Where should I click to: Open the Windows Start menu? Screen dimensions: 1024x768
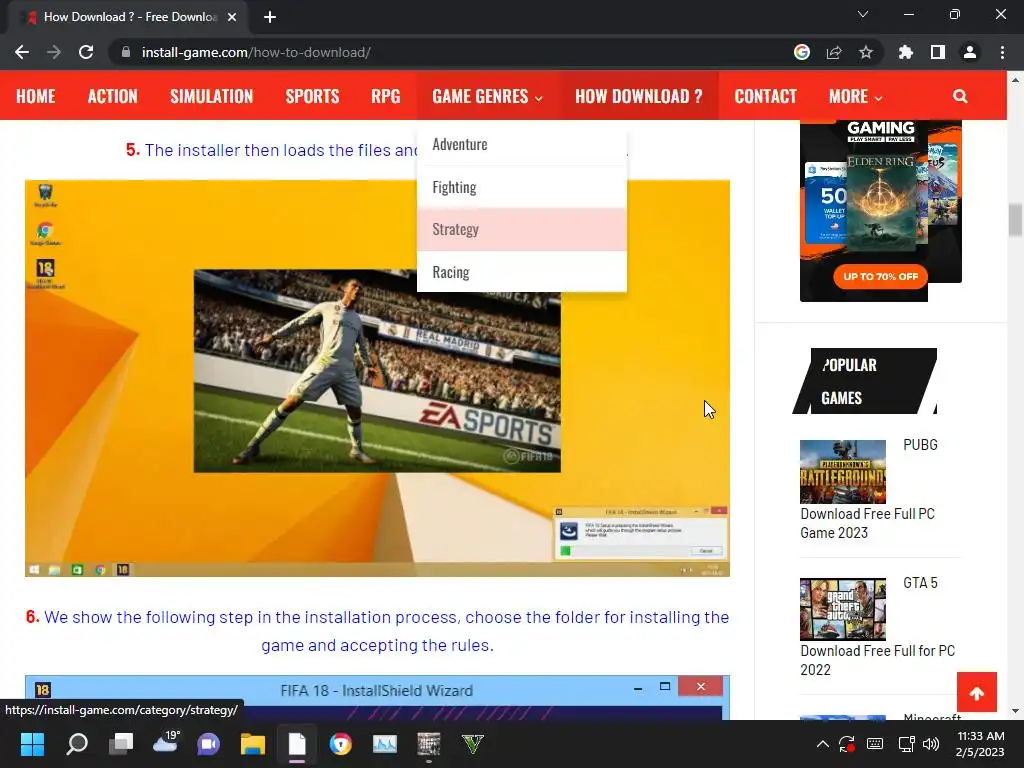[32, 744]
